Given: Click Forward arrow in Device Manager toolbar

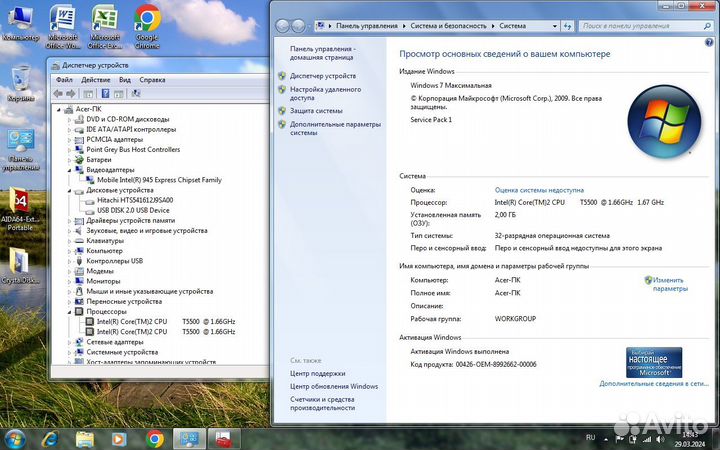Looking at the screenshot, I should pos(71,94).
